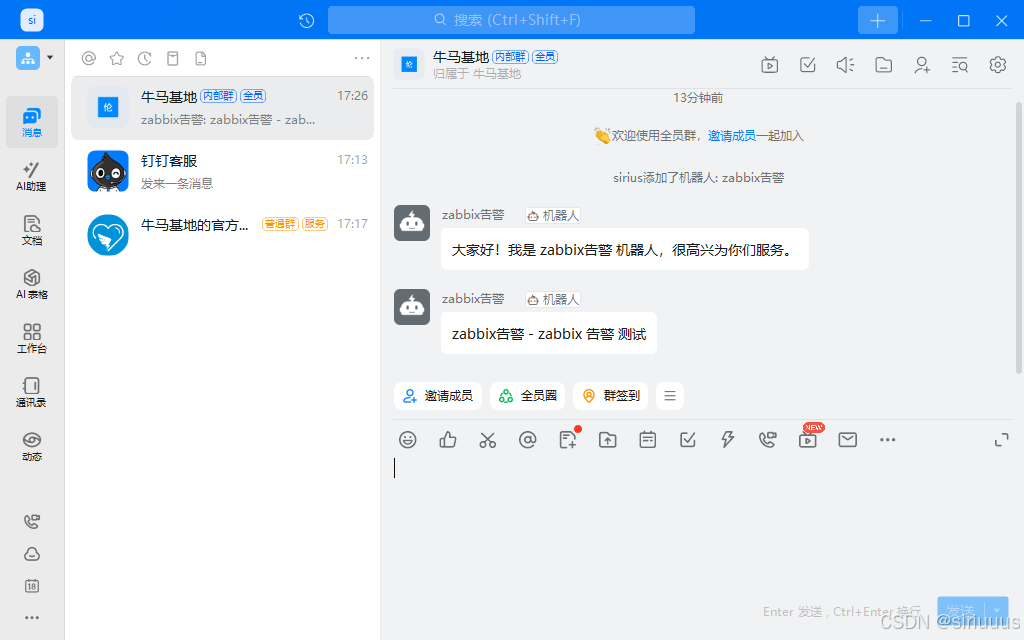Click the video icon marked NEW
This screenshot has height=640, width=1024.
coord(808,440)
